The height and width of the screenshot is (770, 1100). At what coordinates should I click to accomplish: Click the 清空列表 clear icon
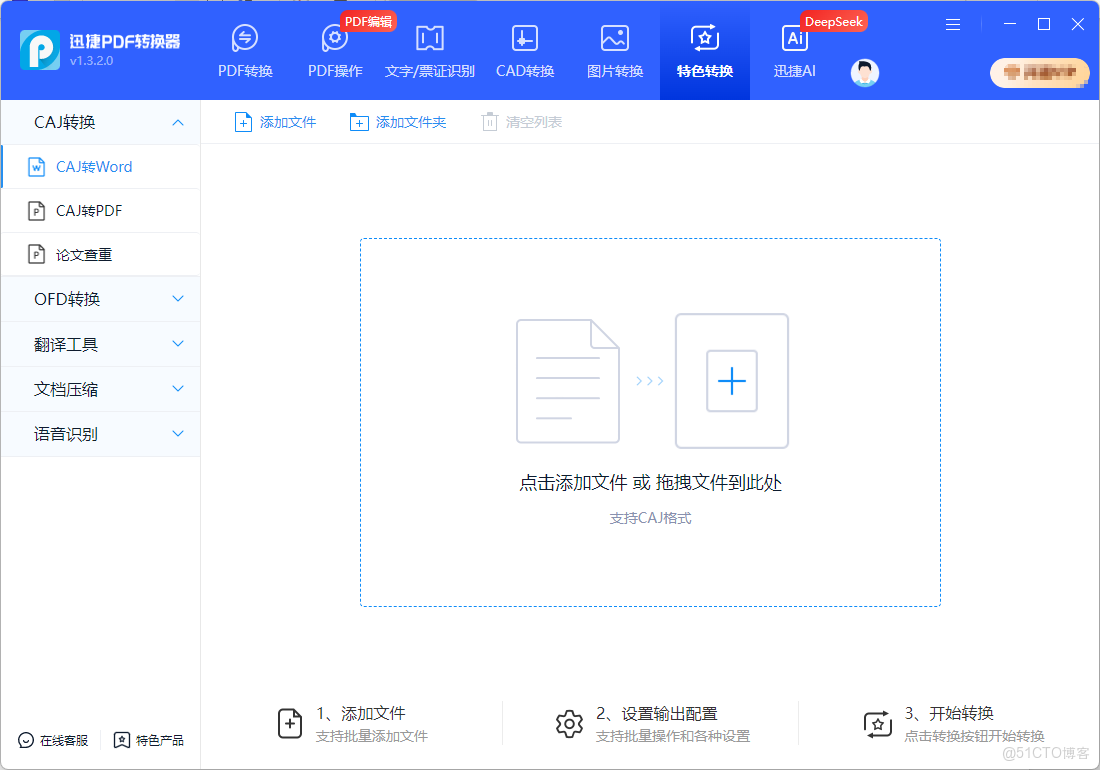pos(489,121)
